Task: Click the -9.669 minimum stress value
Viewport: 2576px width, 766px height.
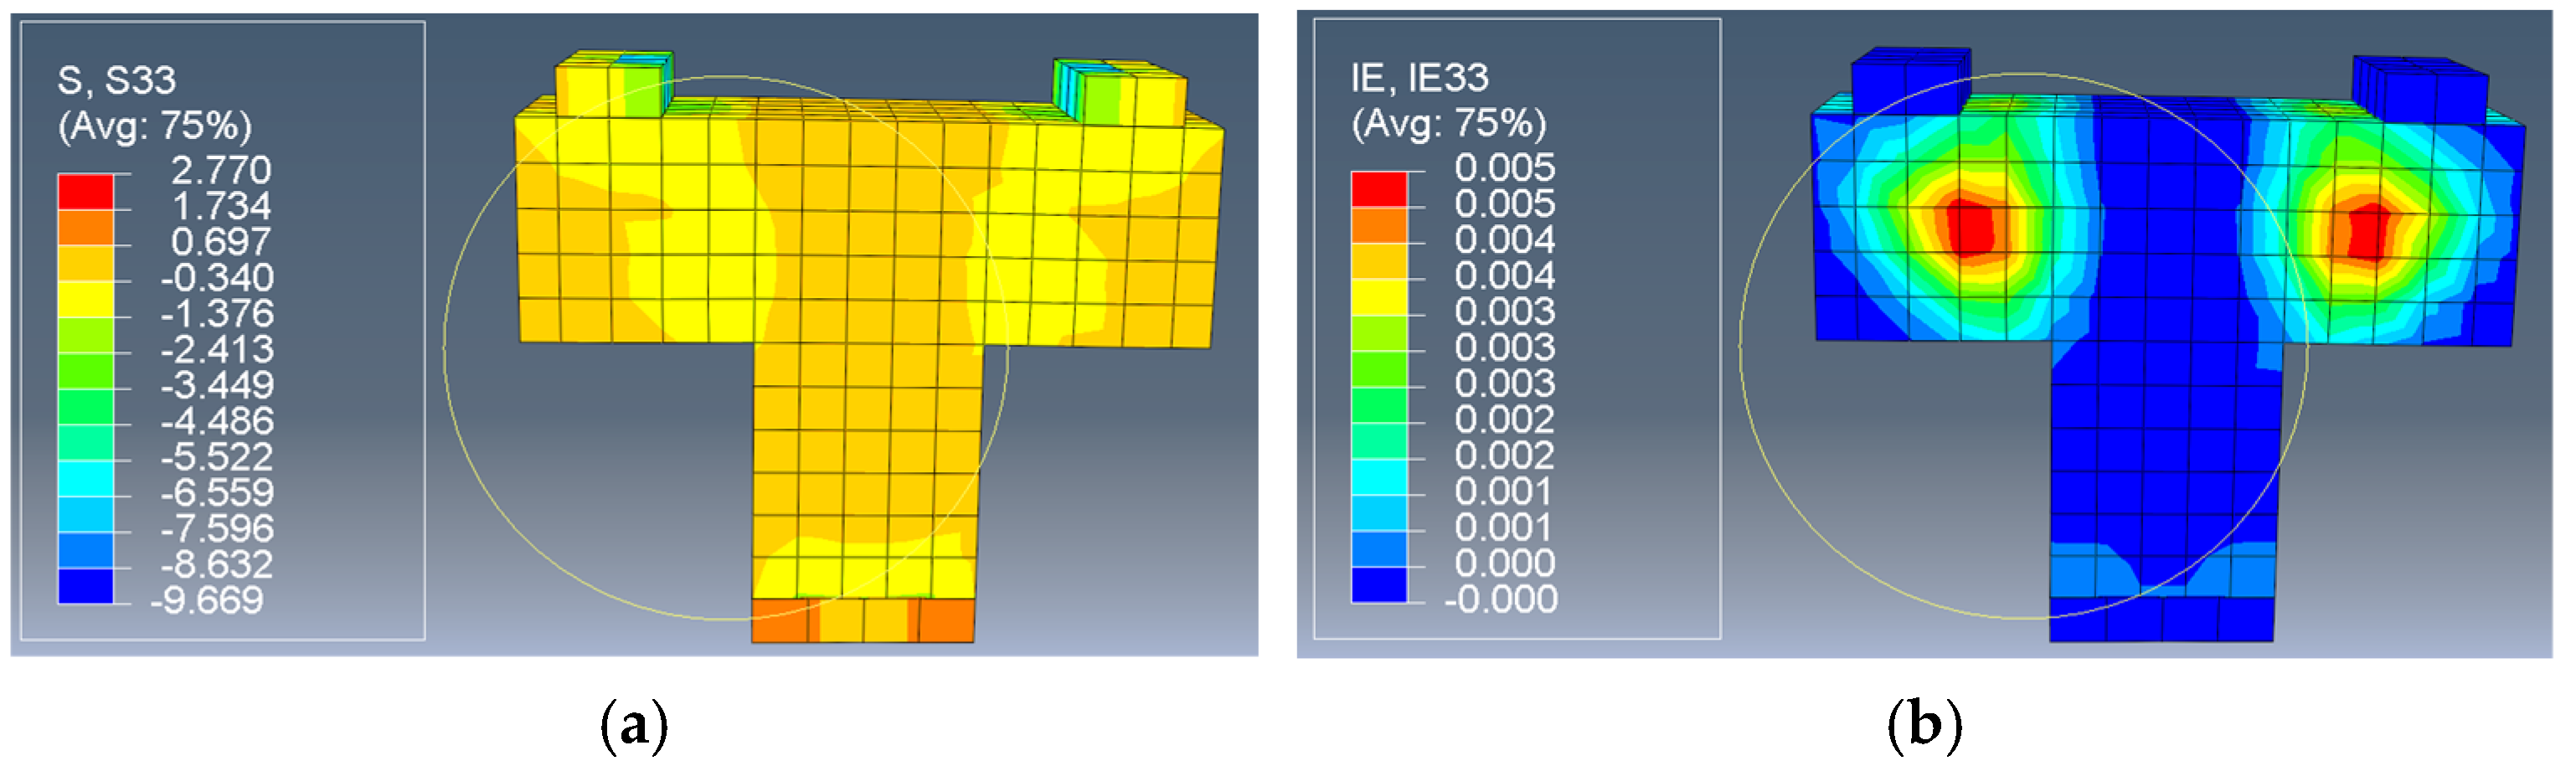Action: [x=207, y=600]
